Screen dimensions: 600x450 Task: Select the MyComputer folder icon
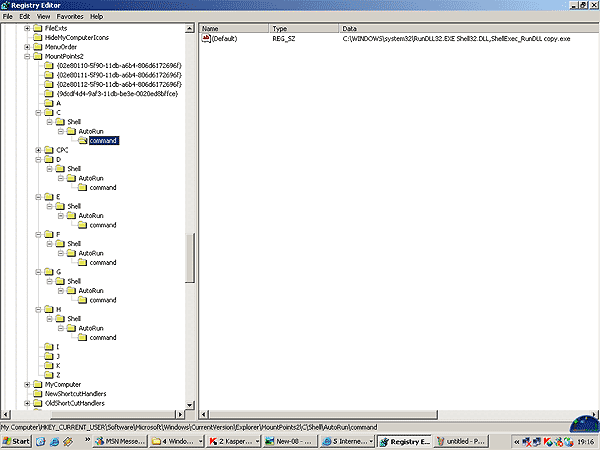coord(38,384)
